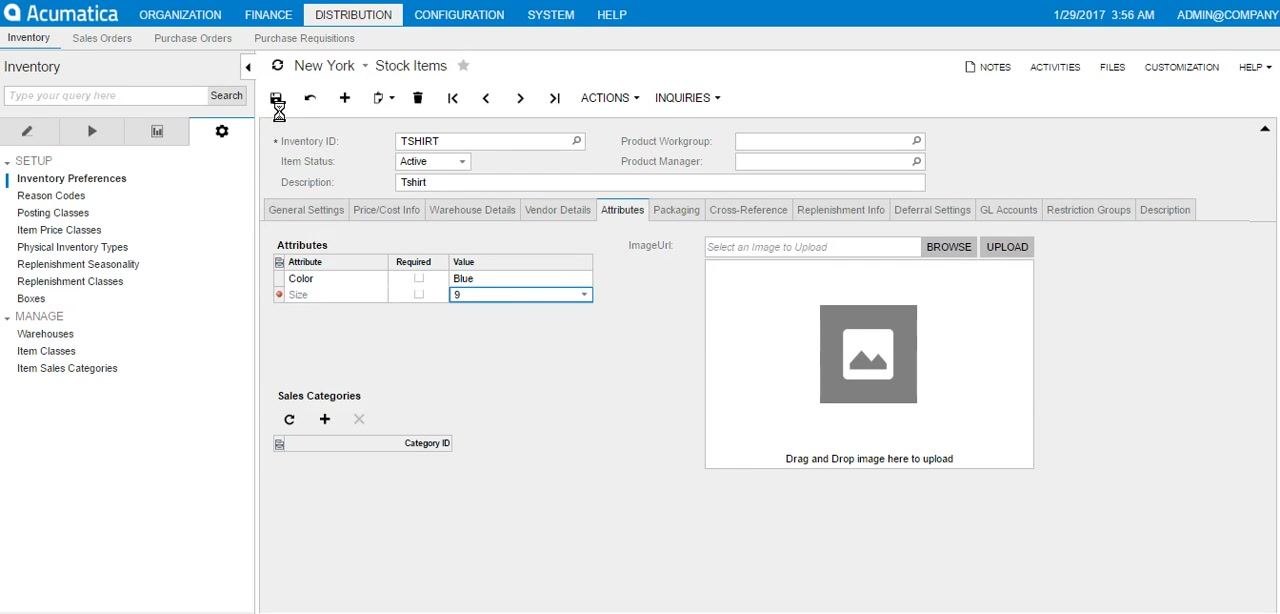This screenshot has width=1280, height=614.
Task: Open Item Classes link
Action: coord(46,351)
